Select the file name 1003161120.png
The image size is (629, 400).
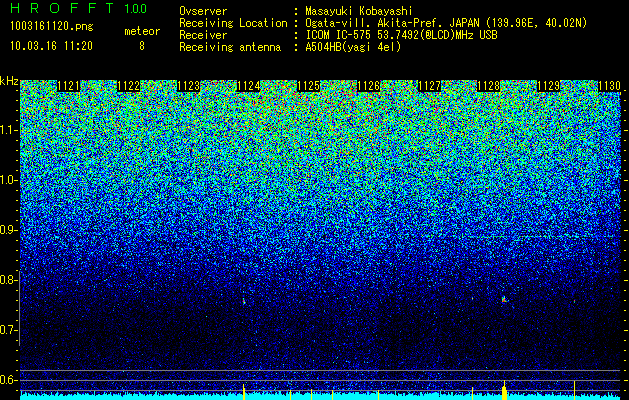pyautogui.click(x=52, y=27)
